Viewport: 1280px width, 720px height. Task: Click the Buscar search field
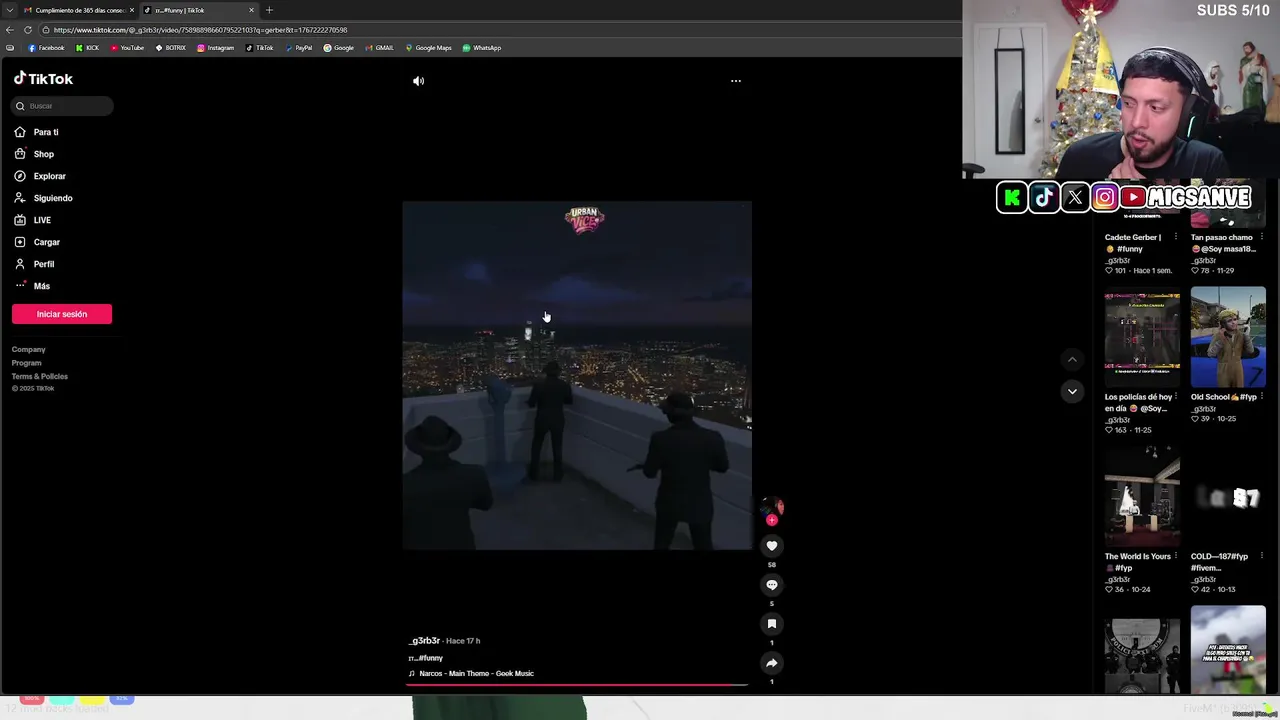pyautogui.click(x=62, y=106)
